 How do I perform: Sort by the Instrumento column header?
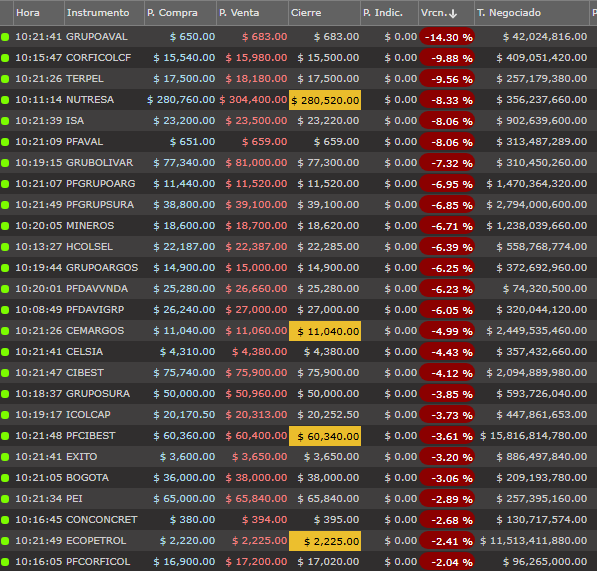tap(104, 13)
